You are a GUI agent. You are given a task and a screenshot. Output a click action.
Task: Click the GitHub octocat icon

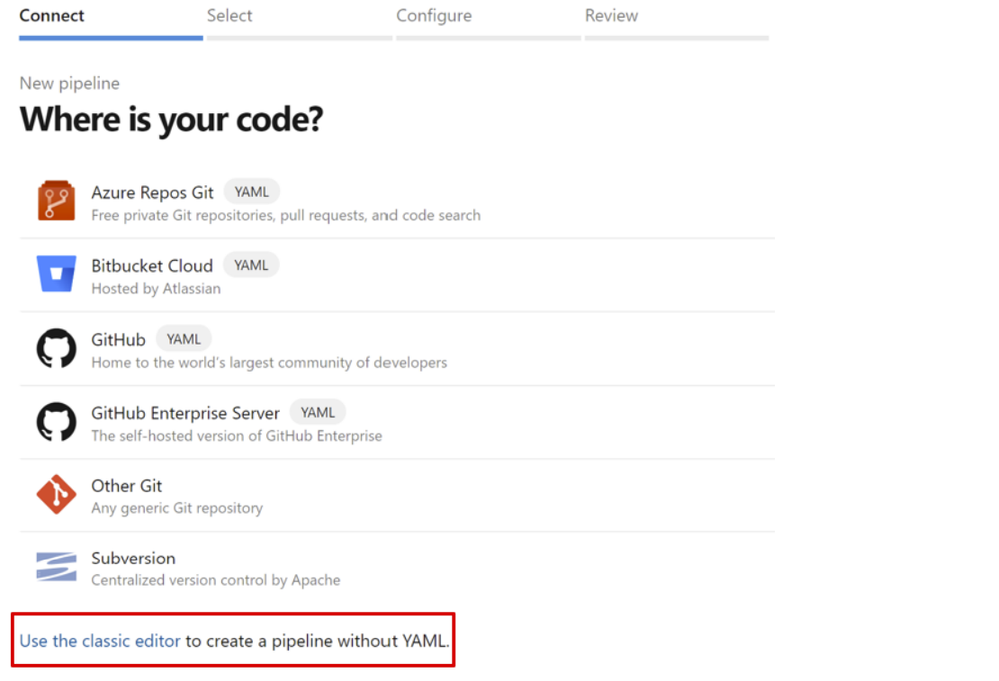(56, 348)
